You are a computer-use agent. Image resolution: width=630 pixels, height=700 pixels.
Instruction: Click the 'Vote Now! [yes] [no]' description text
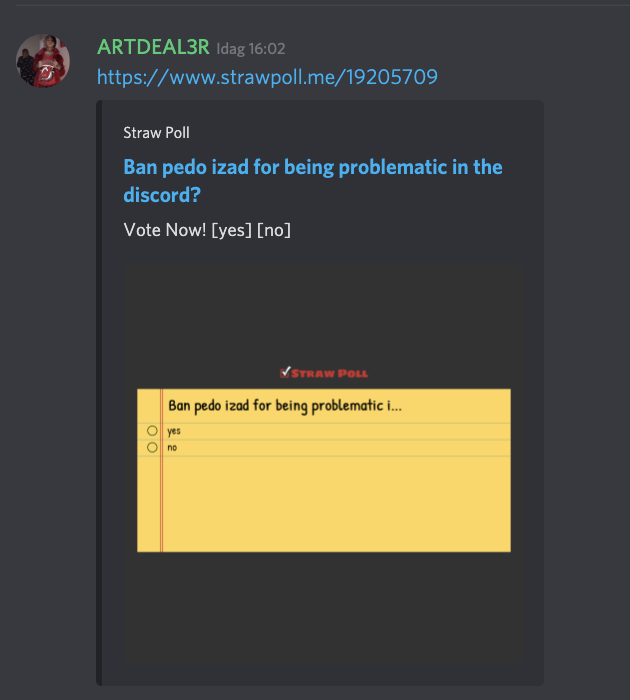pos(207,230)
